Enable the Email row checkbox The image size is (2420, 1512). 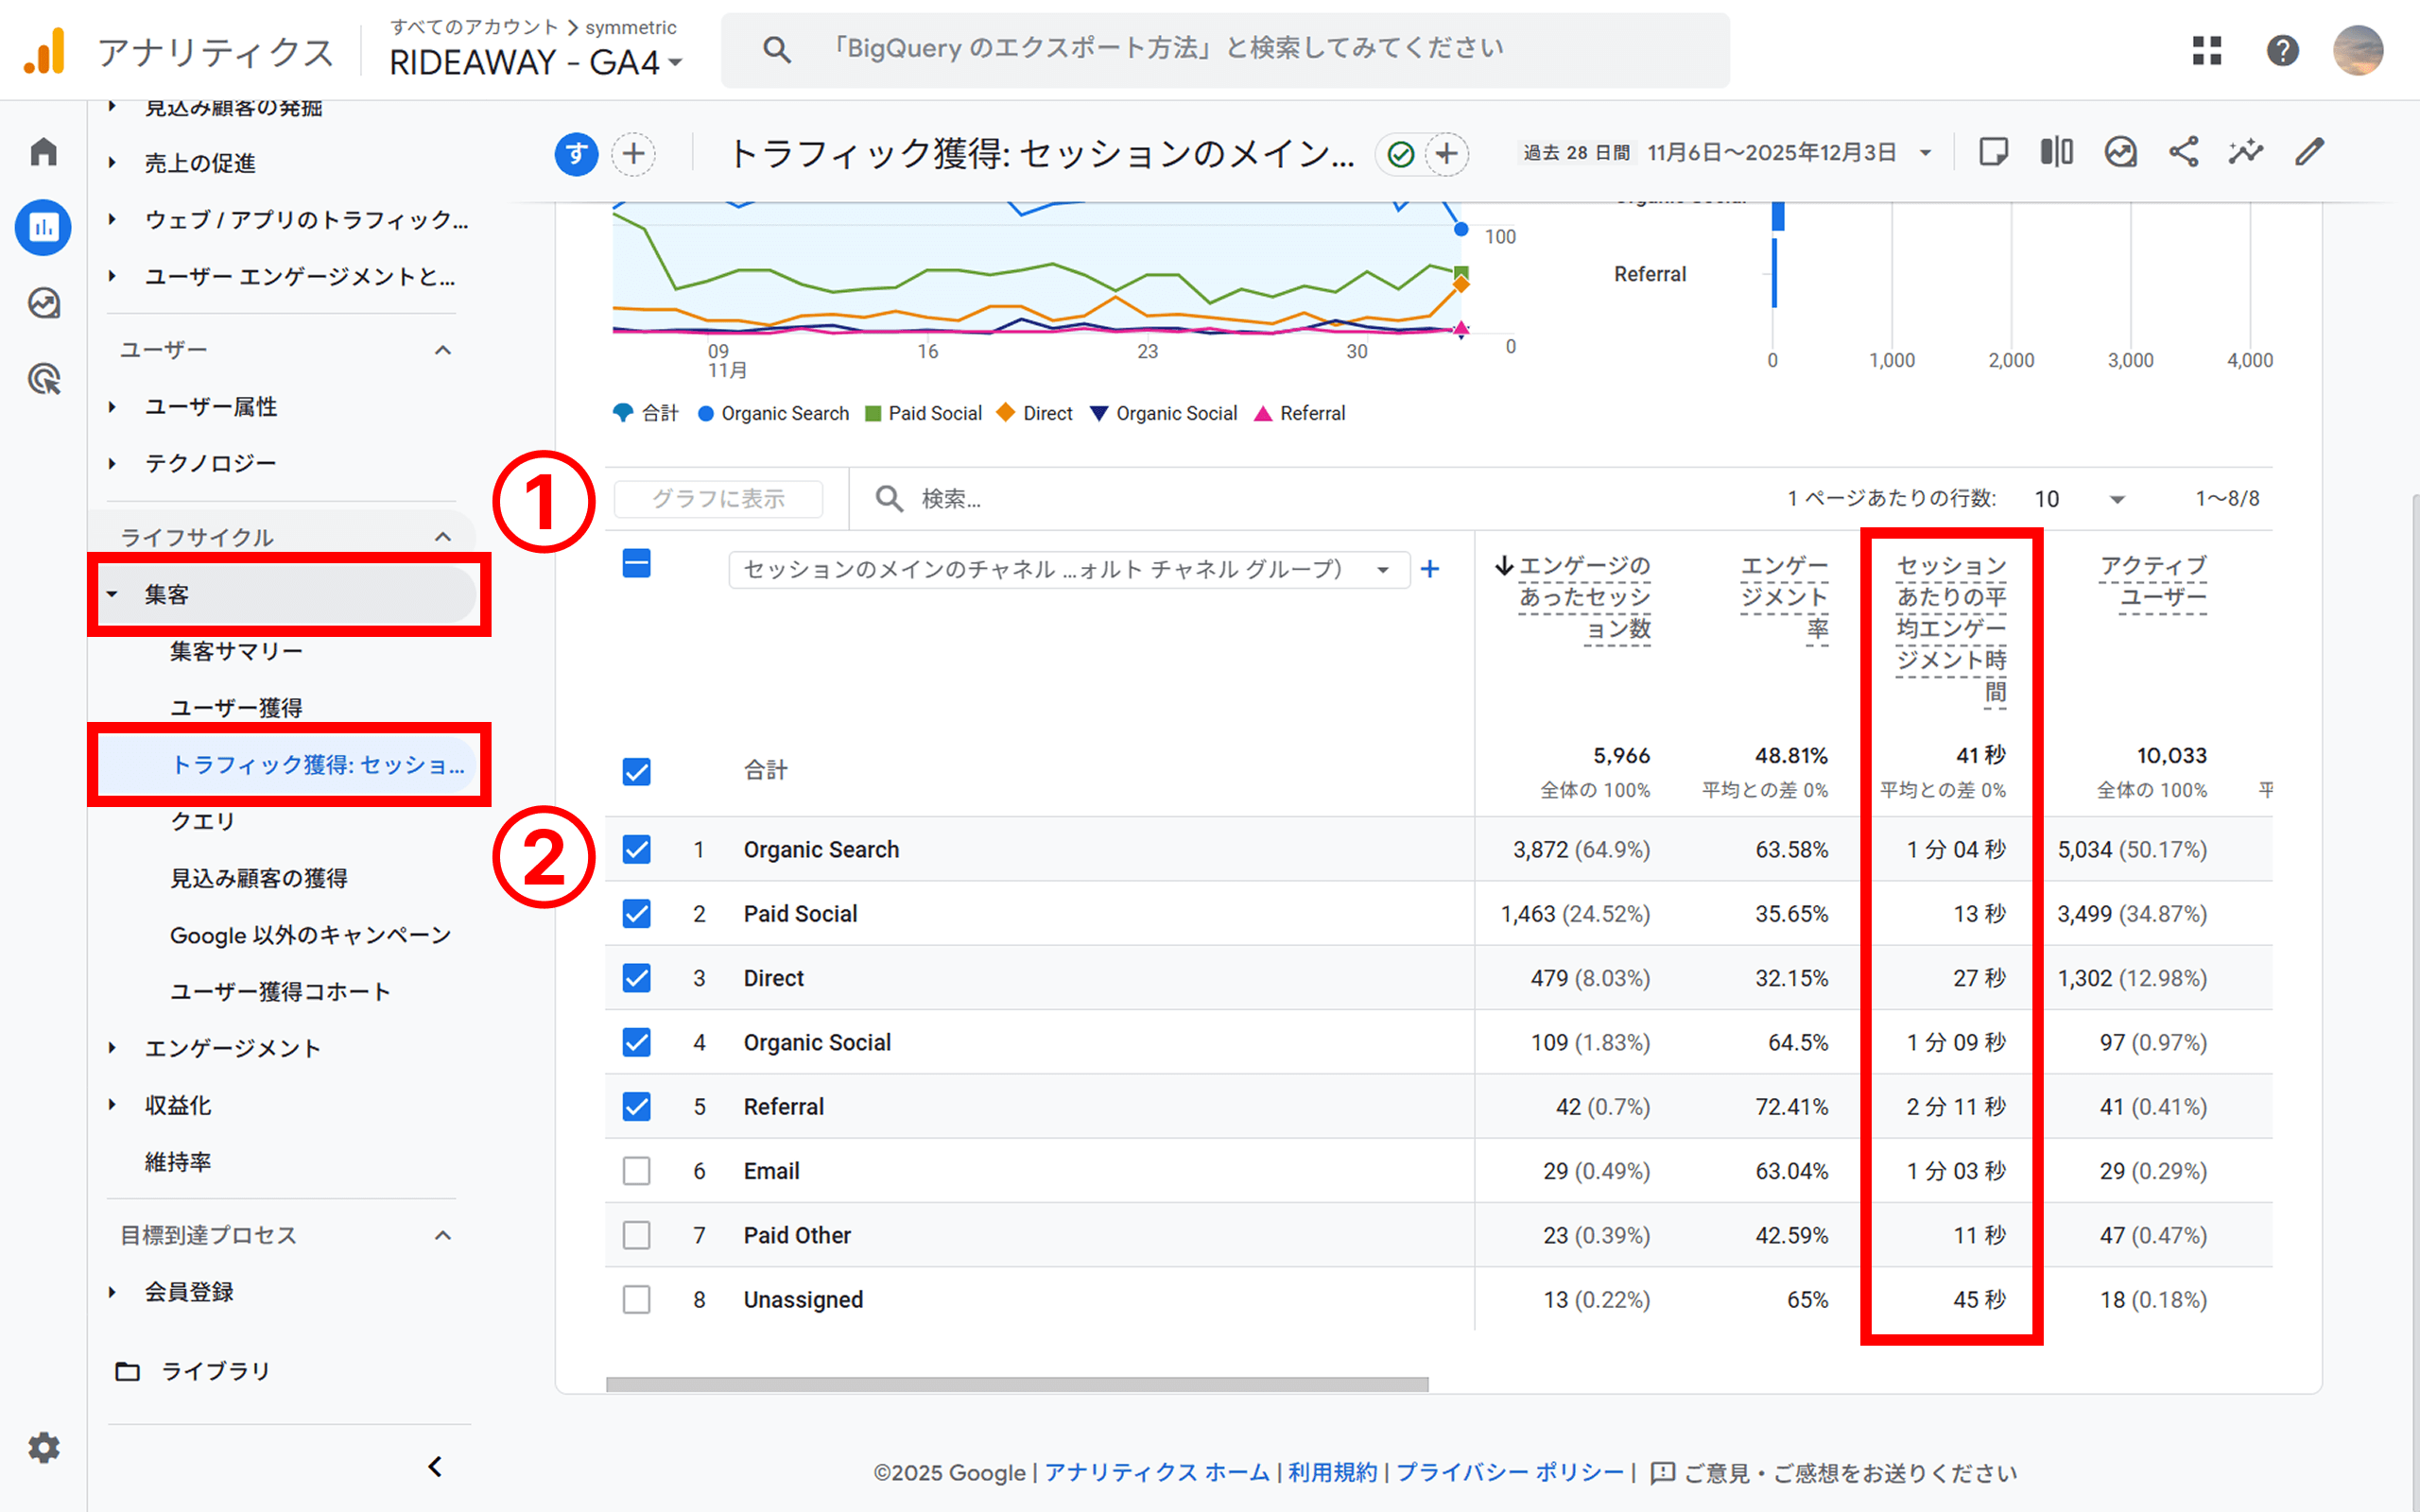(636, 1171)
